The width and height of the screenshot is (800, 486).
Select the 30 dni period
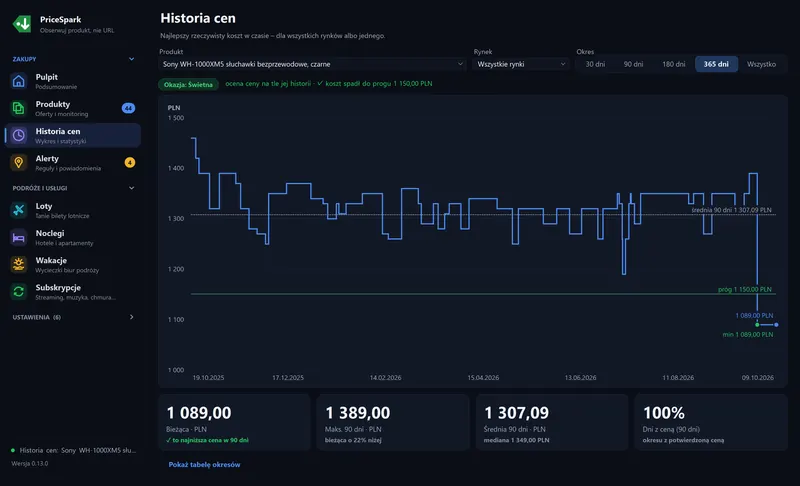[595, 64]
